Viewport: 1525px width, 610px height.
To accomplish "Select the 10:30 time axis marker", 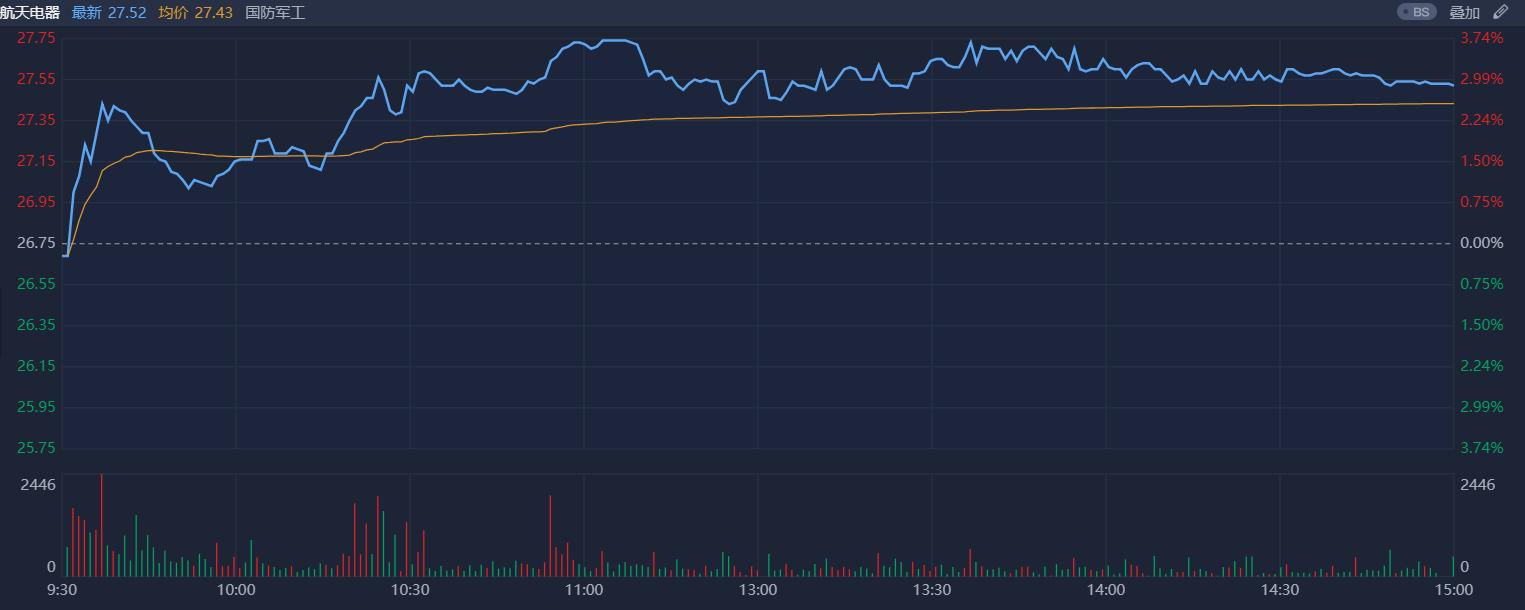I will pos(410,590).
